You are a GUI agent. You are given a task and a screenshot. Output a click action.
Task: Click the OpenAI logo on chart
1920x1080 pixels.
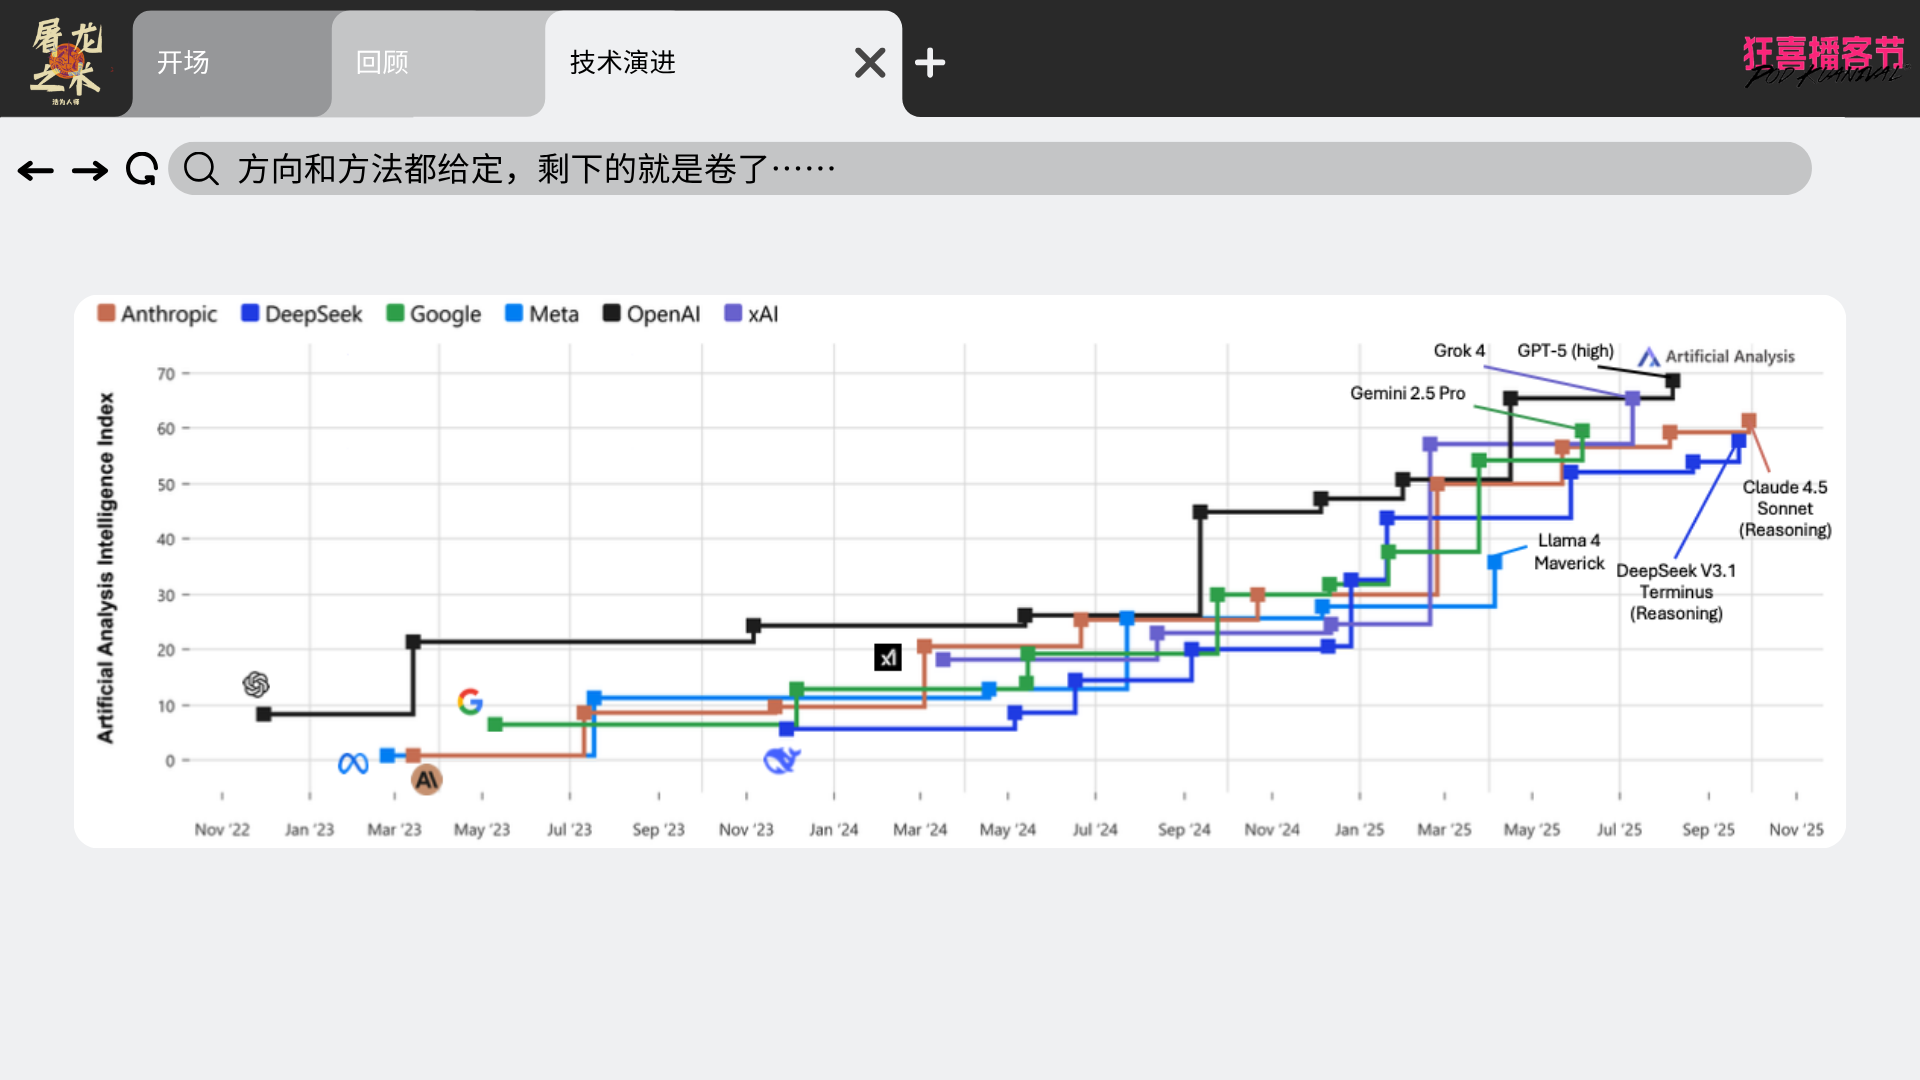coord(256,684)
